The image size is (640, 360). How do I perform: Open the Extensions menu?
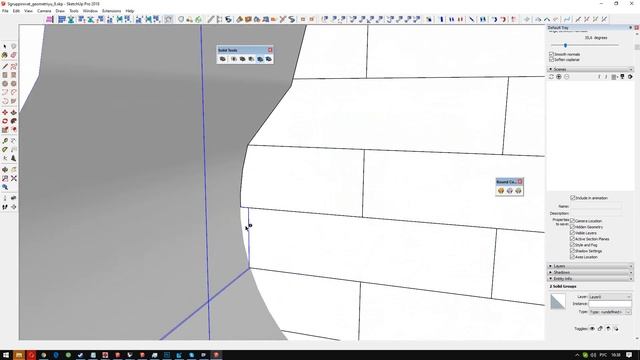click(x=111, y=11)
